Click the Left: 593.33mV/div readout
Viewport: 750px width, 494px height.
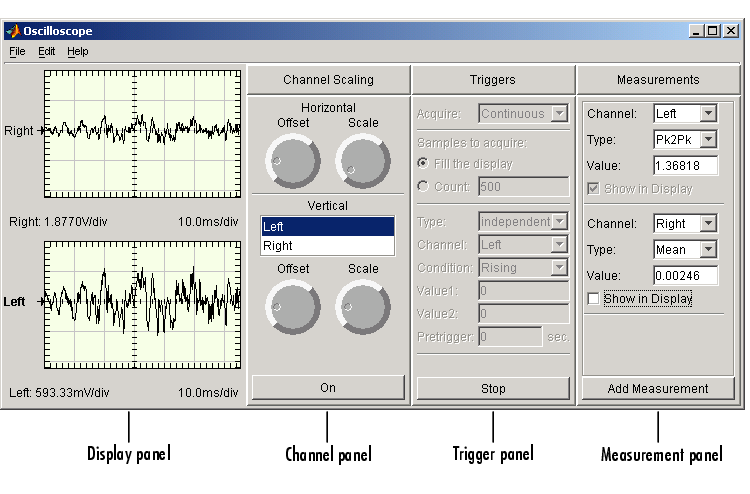pyautogui.click(x=59, y=393)
